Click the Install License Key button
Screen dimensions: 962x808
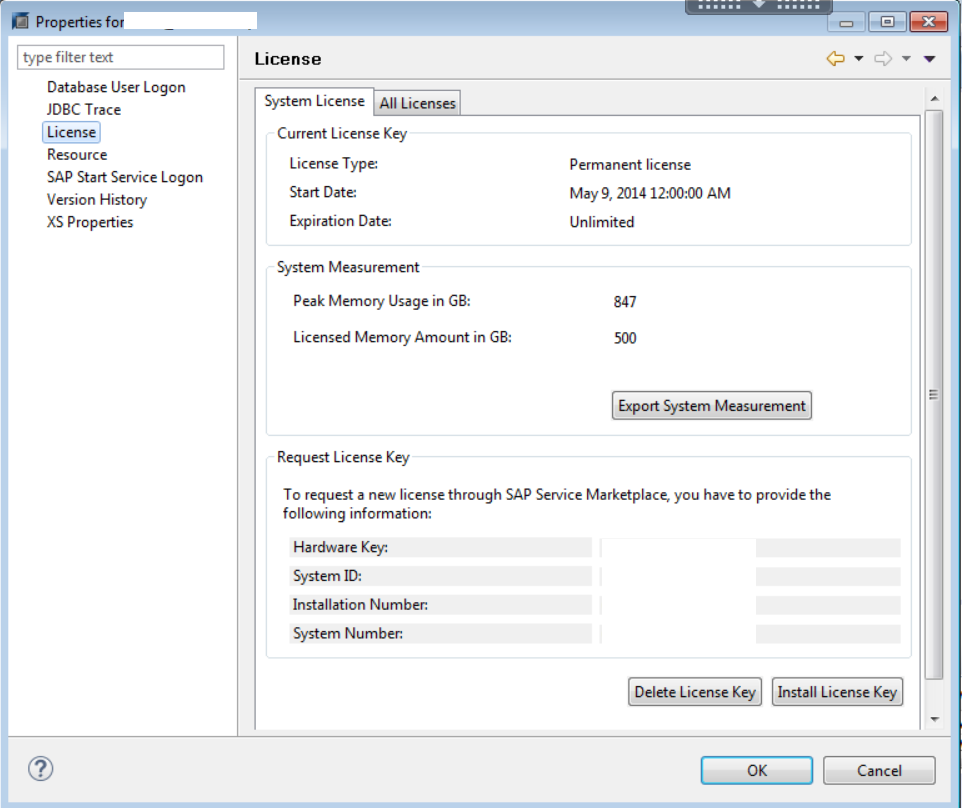(x=837, y=692)
